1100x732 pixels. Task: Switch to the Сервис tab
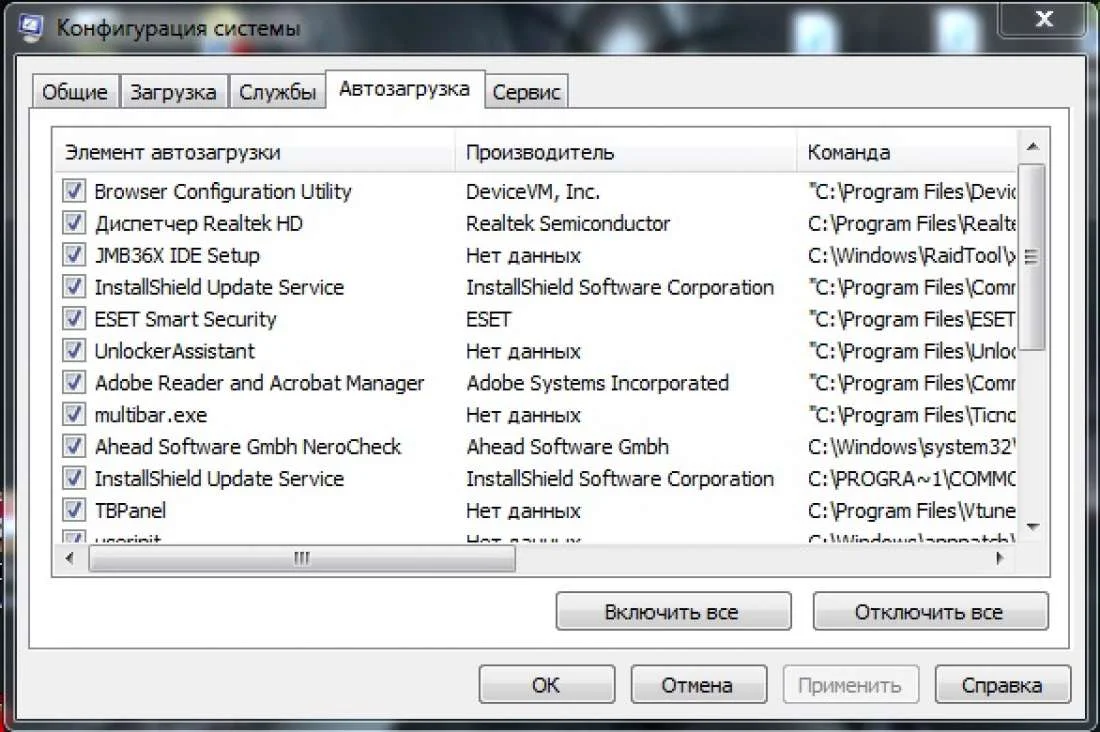526,92
